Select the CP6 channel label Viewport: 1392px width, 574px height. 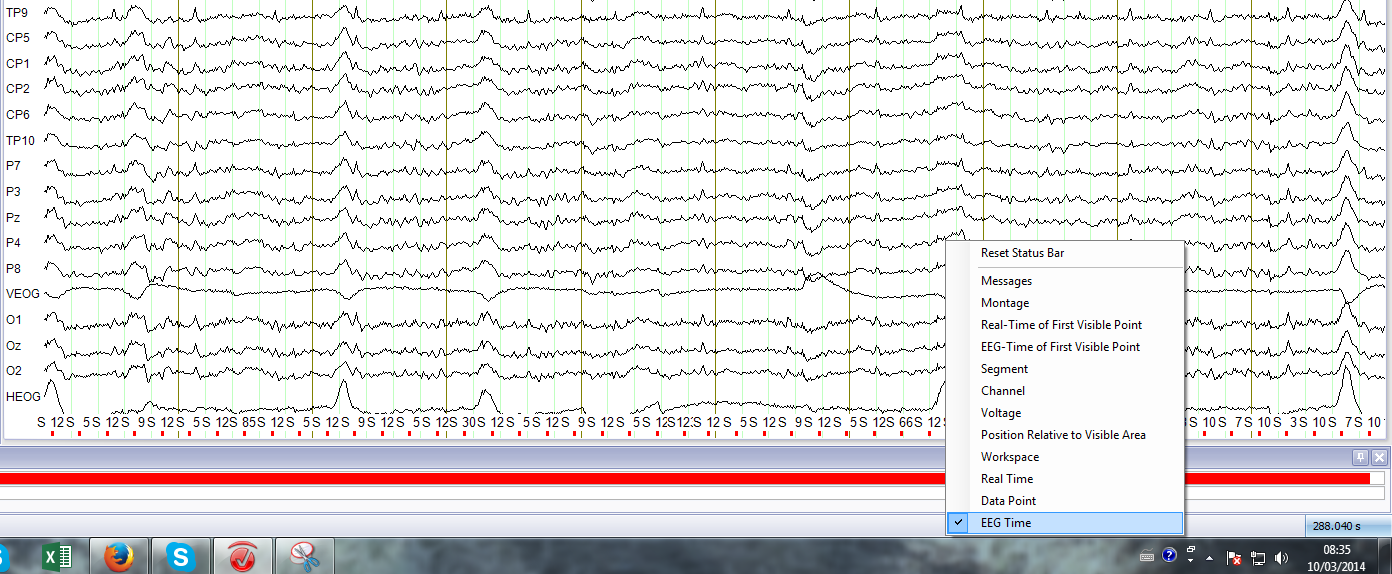pyautogui.click(x=17, y=114)
